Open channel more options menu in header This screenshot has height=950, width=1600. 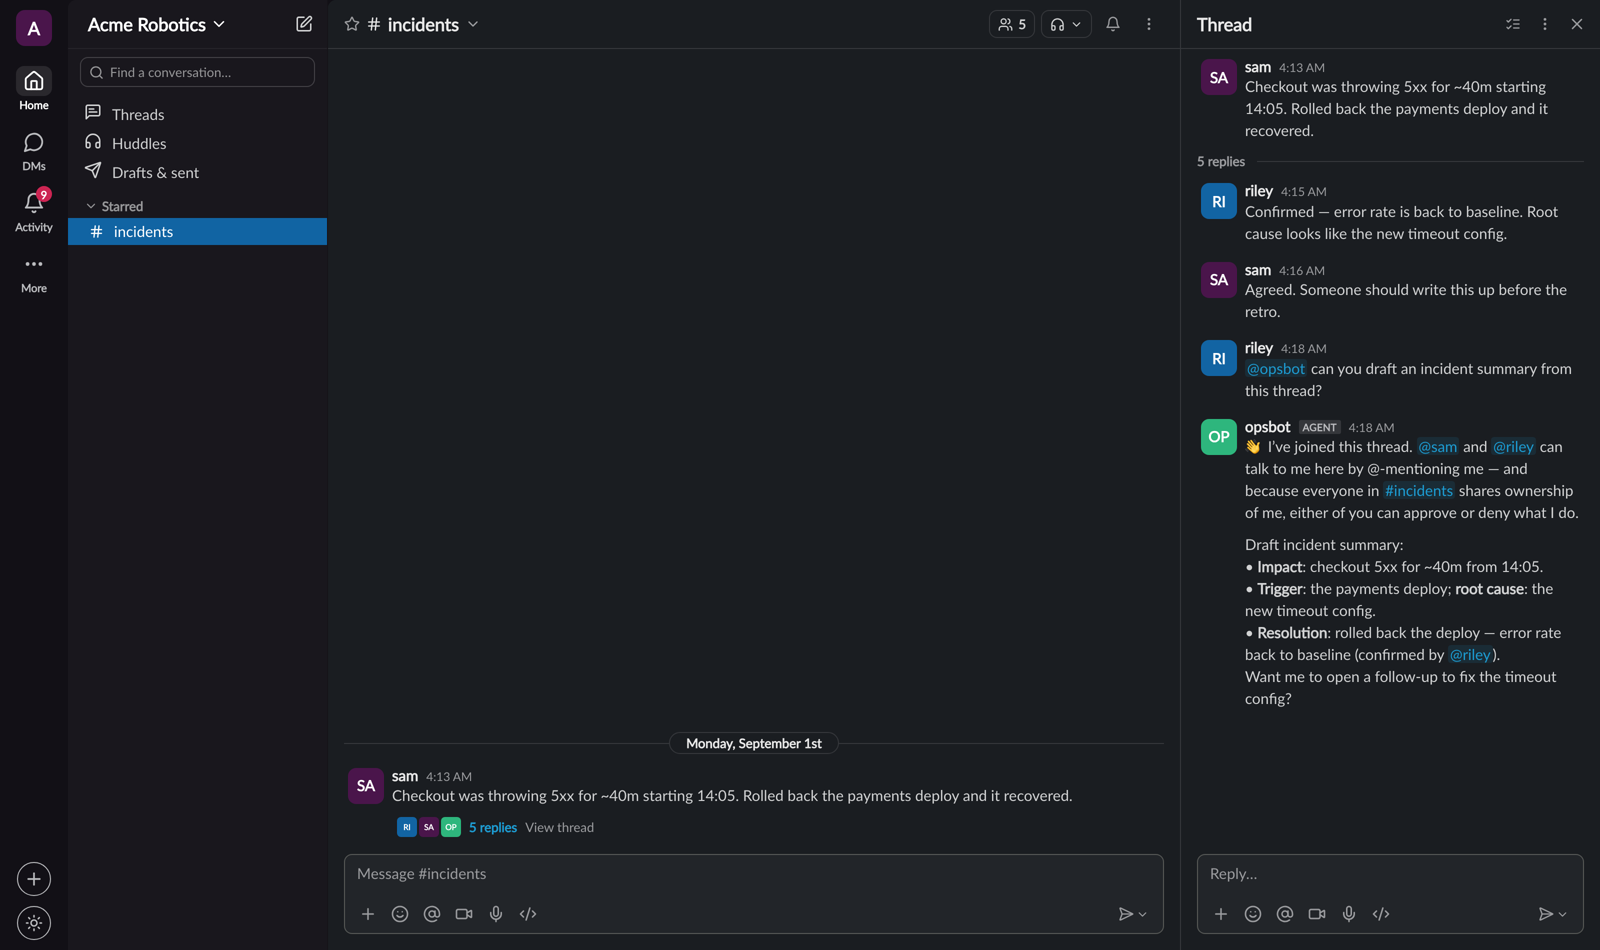(1149, 24)
